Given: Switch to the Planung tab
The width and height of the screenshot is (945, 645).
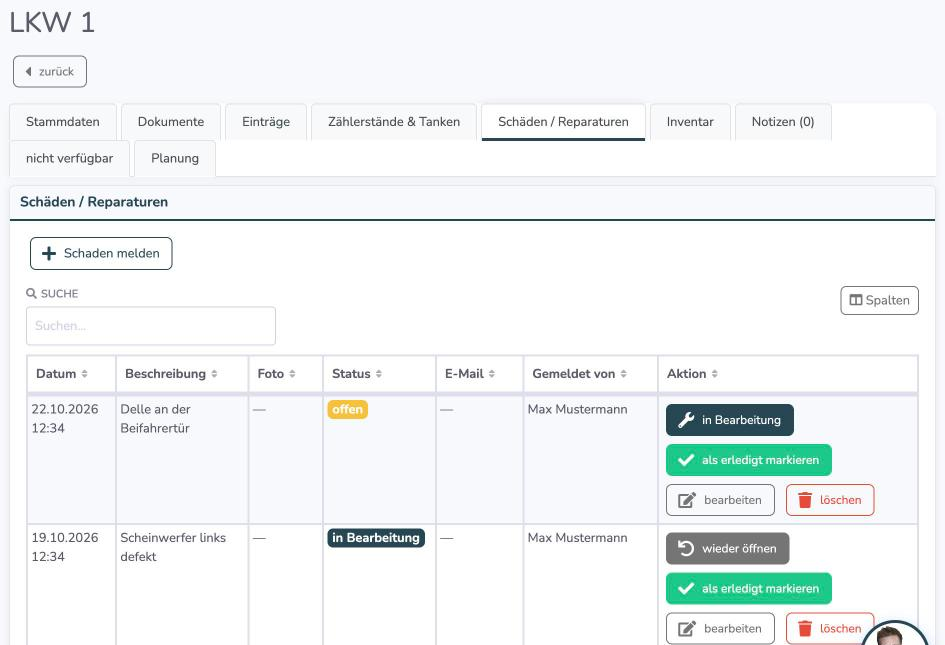Looking at the screenshot, I should click(x=175, y=159).
